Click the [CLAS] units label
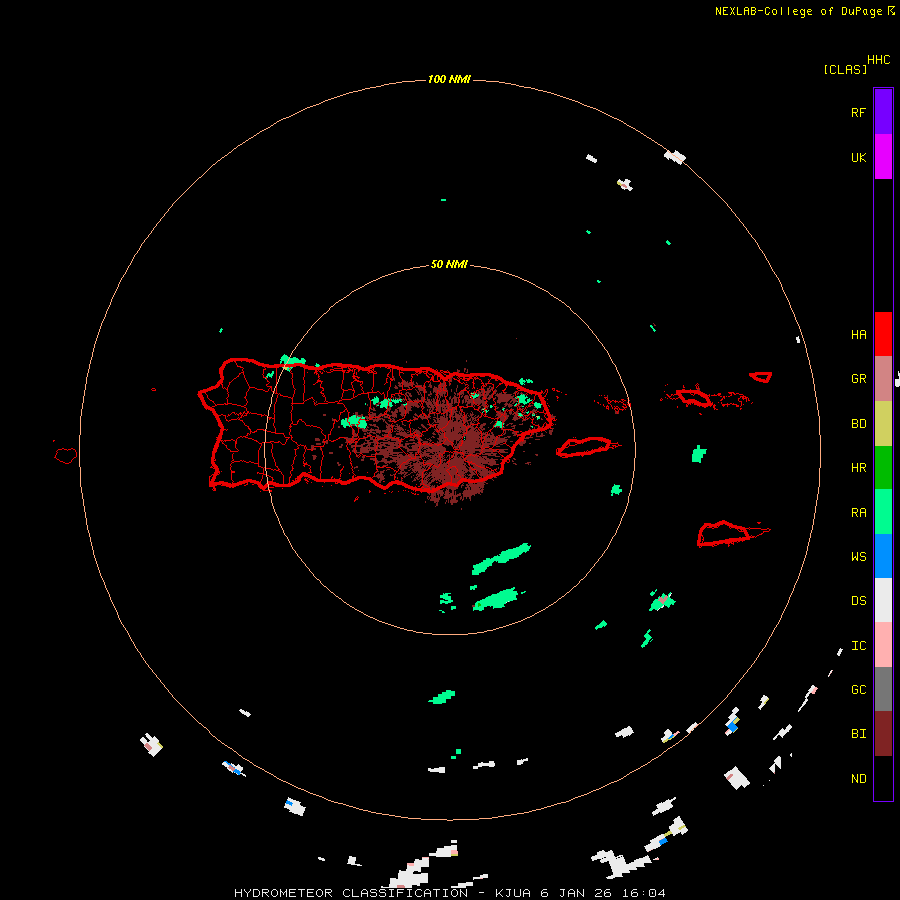Image resolution: width=900 pixels, height=900 pixels. point(845,69)
